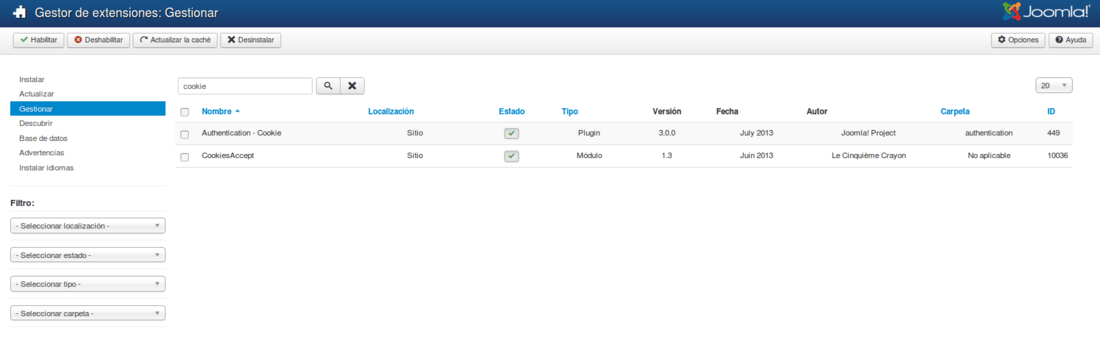Click the puzzle piece extensions icon

20,13
